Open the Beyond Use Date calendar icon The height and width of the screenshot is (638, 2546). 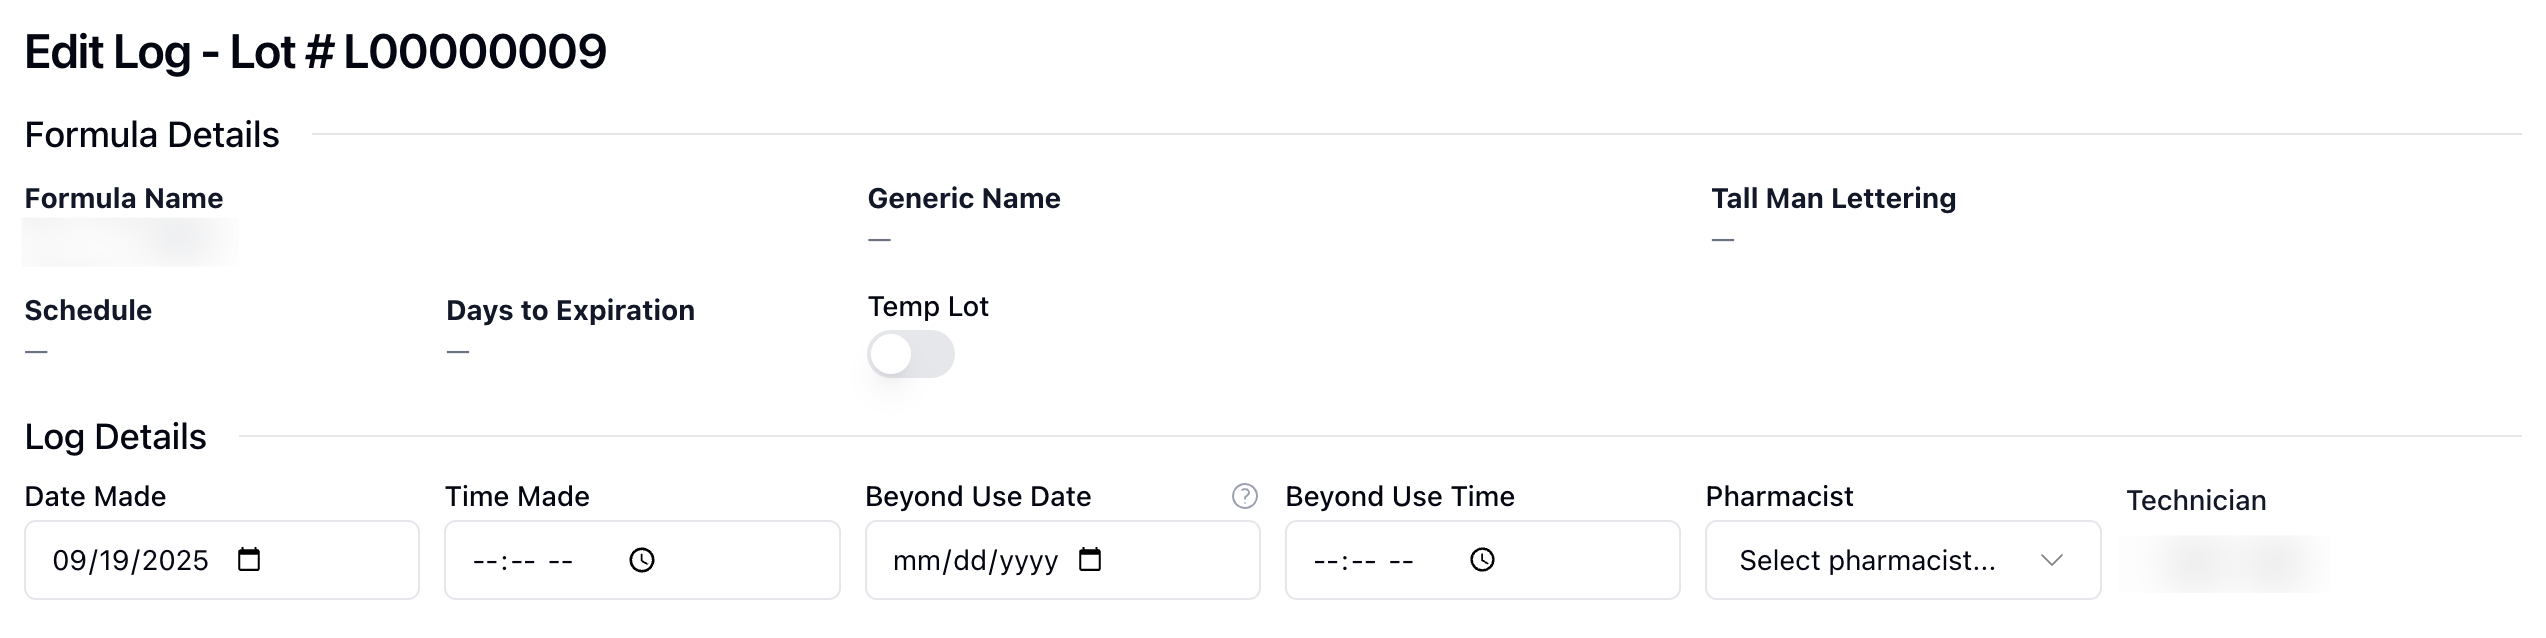point(1090,560)
